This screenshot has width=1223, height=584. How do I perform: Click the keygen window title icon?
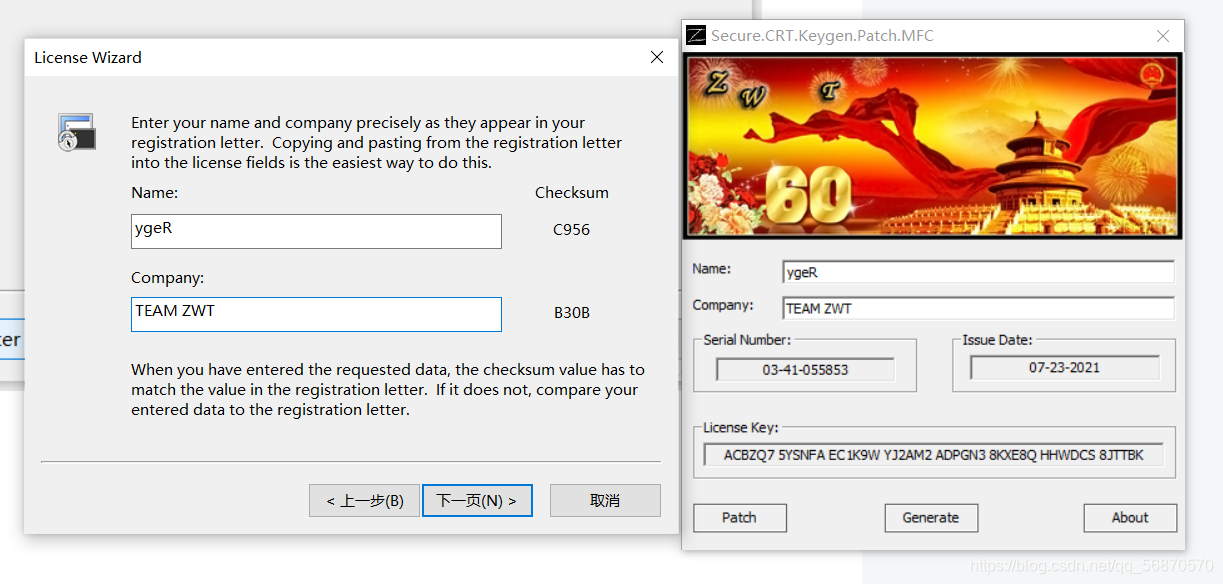tap(697, 36)
